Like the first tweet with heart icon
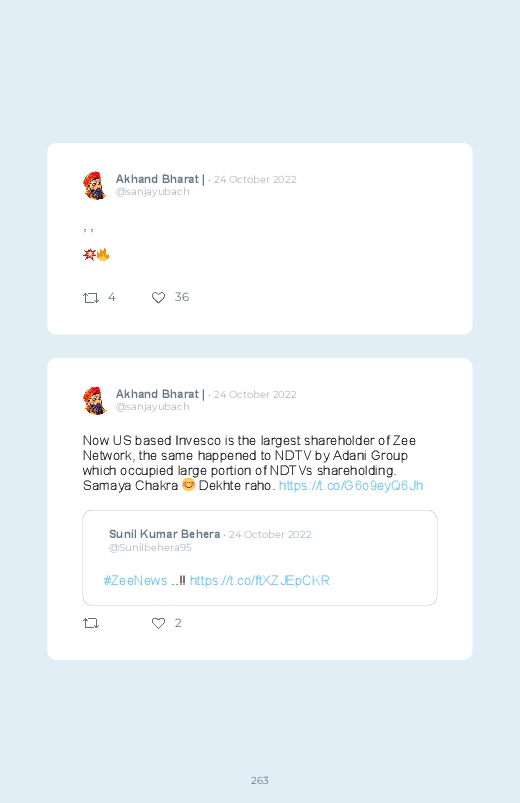Viewport: 520px width, 803px height. pyautogui.click(x=158, y=298)
